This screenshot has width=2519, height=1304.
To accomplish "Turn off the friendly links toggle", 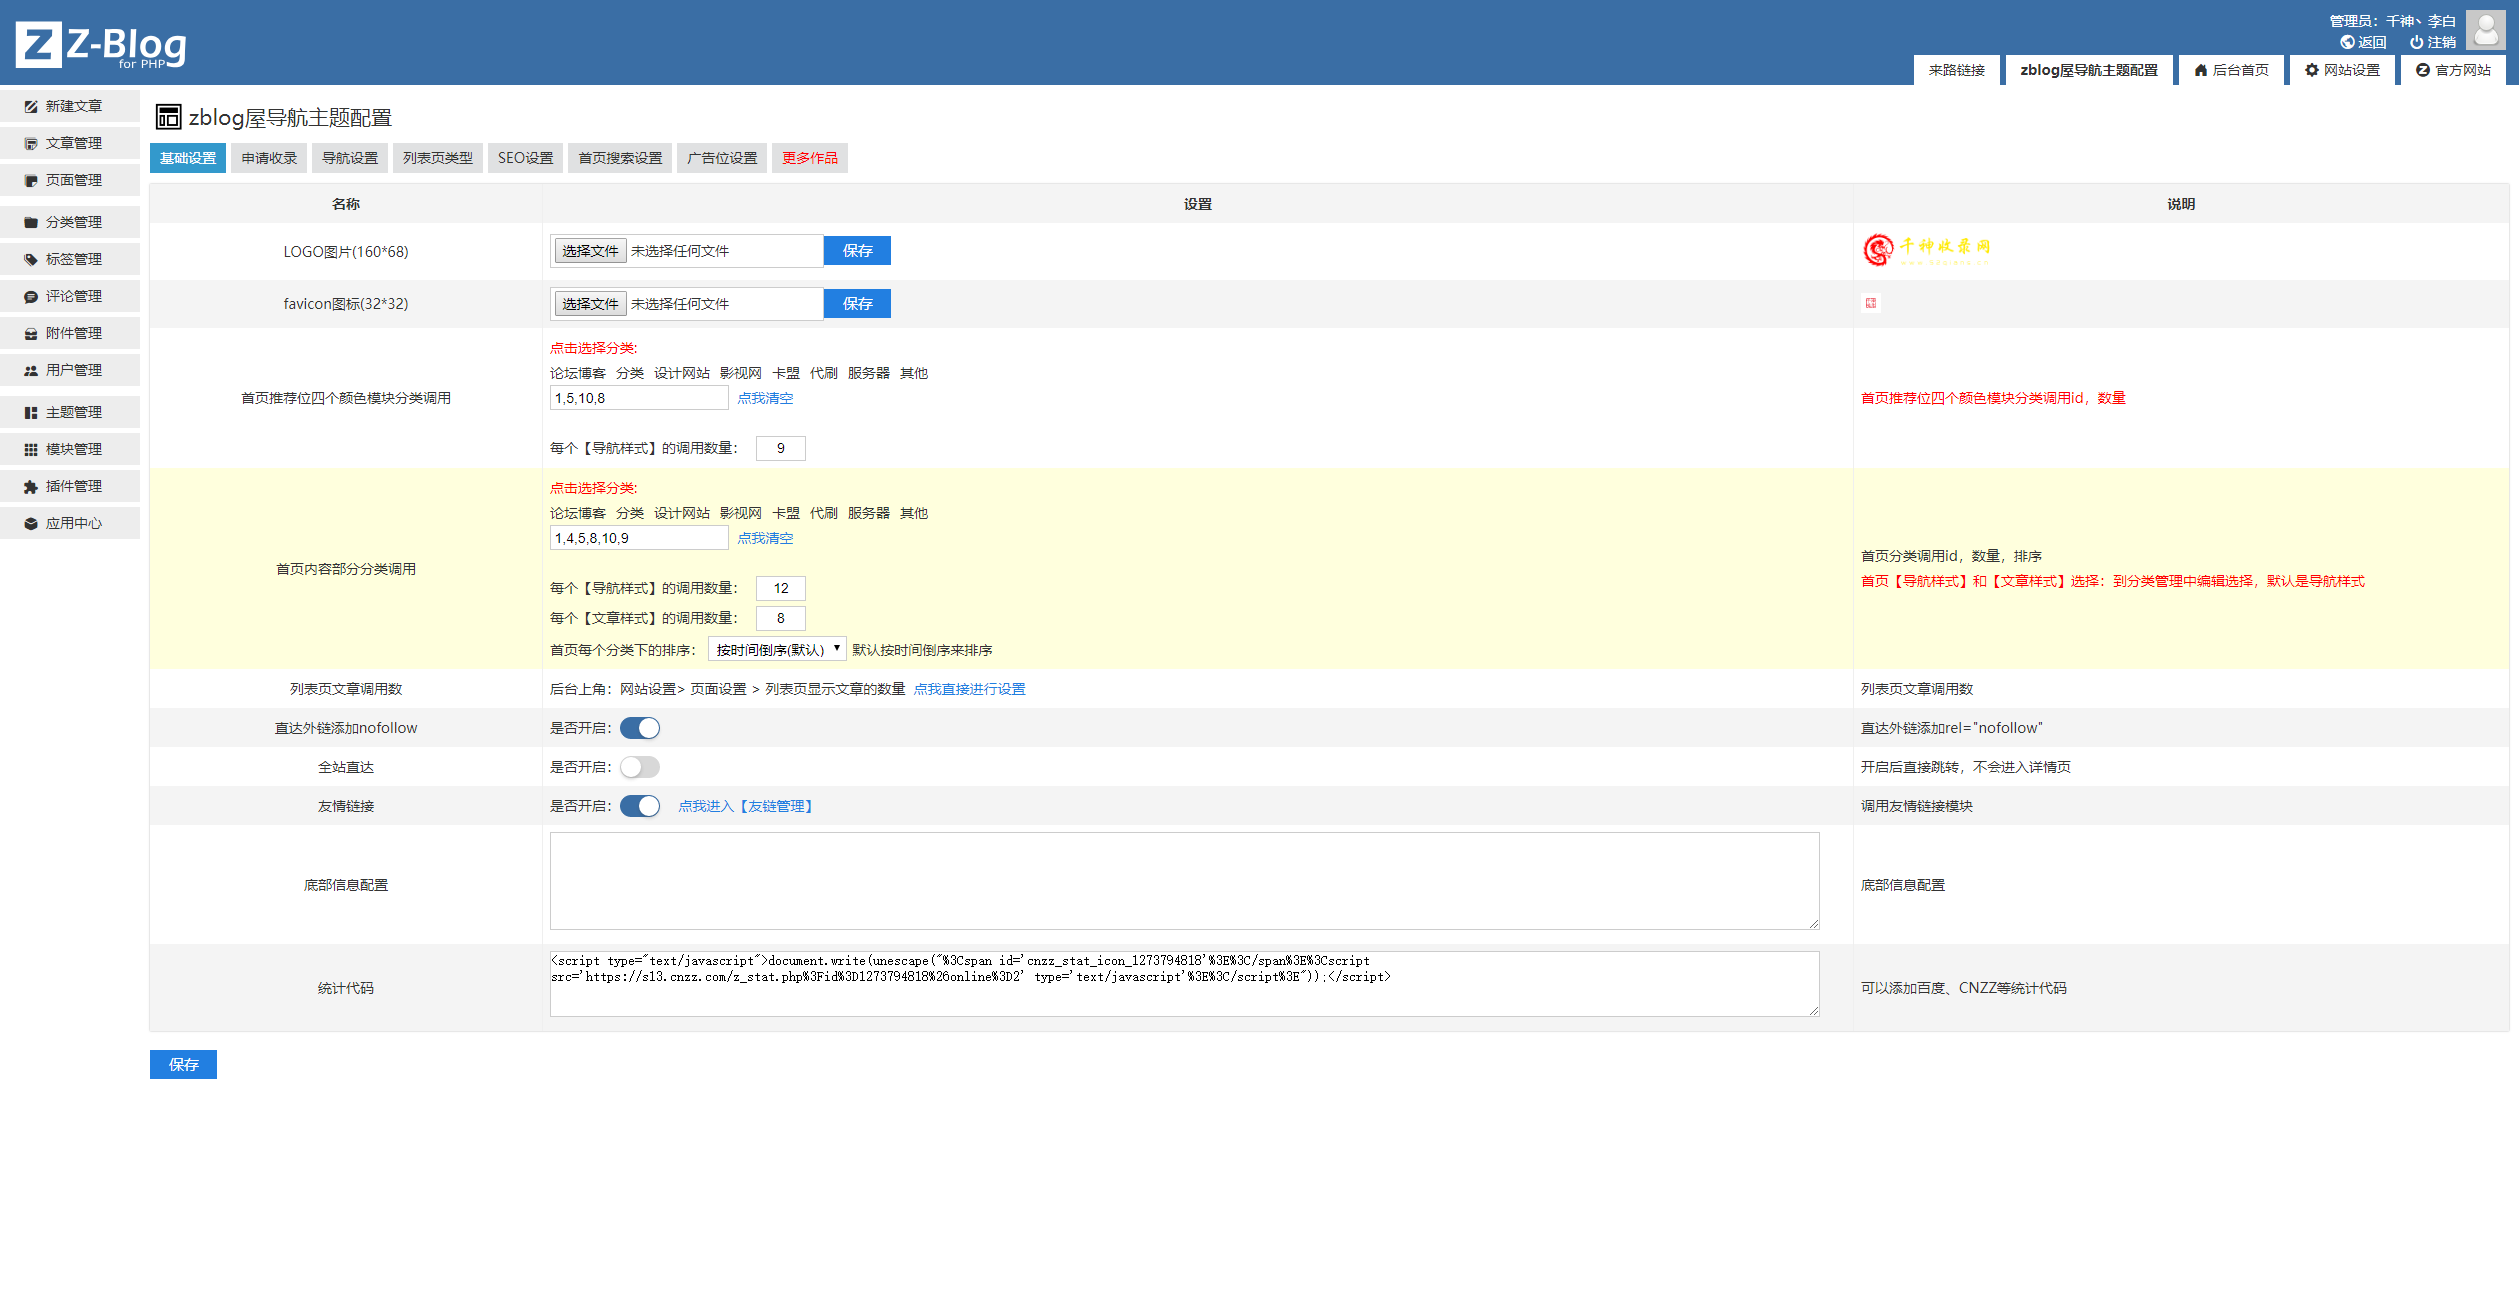I will point(640,806).
